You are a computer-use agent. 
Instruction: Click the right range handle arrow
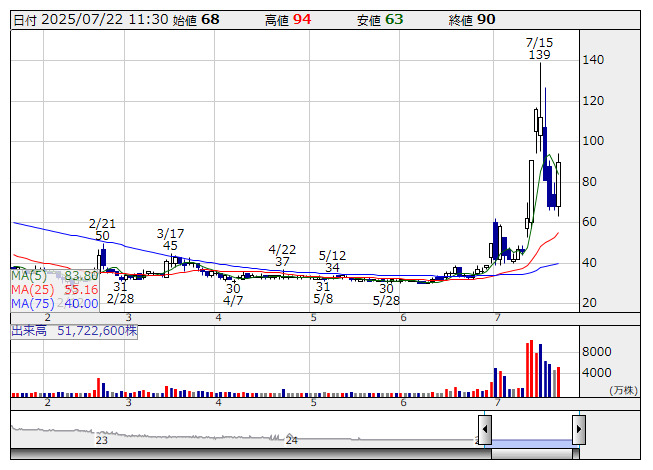tap(578, 430)
